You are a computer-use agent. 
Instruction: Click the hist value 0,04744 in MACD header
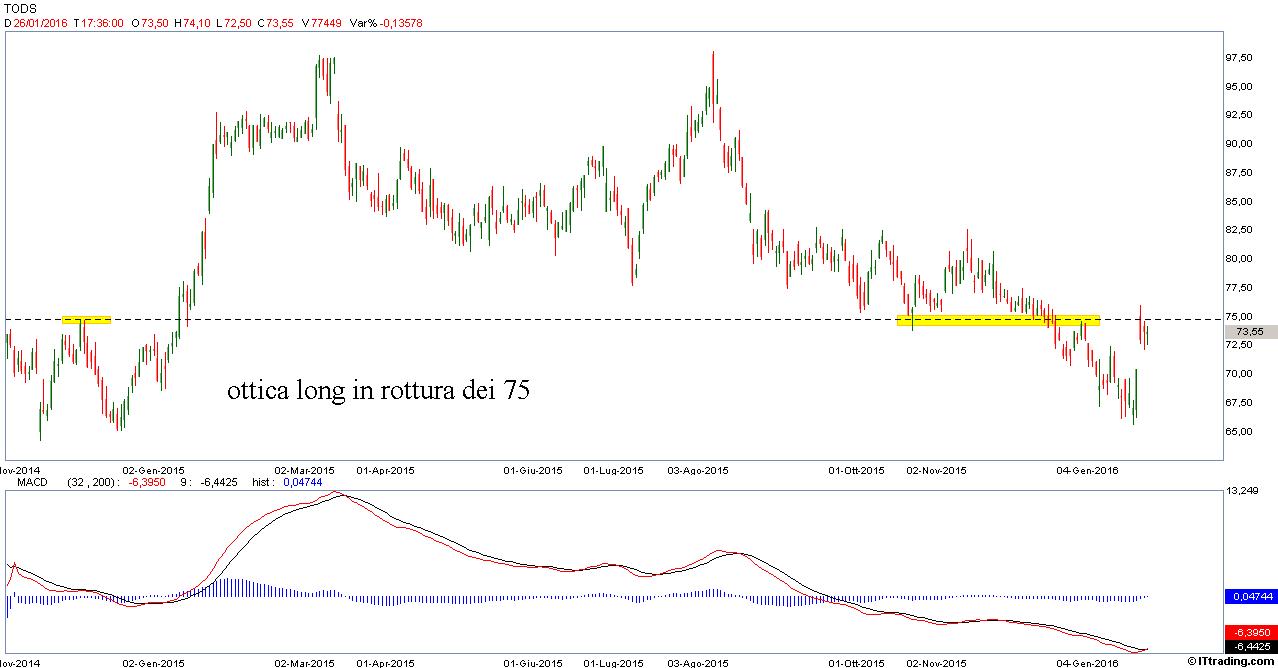click(300, 482)
